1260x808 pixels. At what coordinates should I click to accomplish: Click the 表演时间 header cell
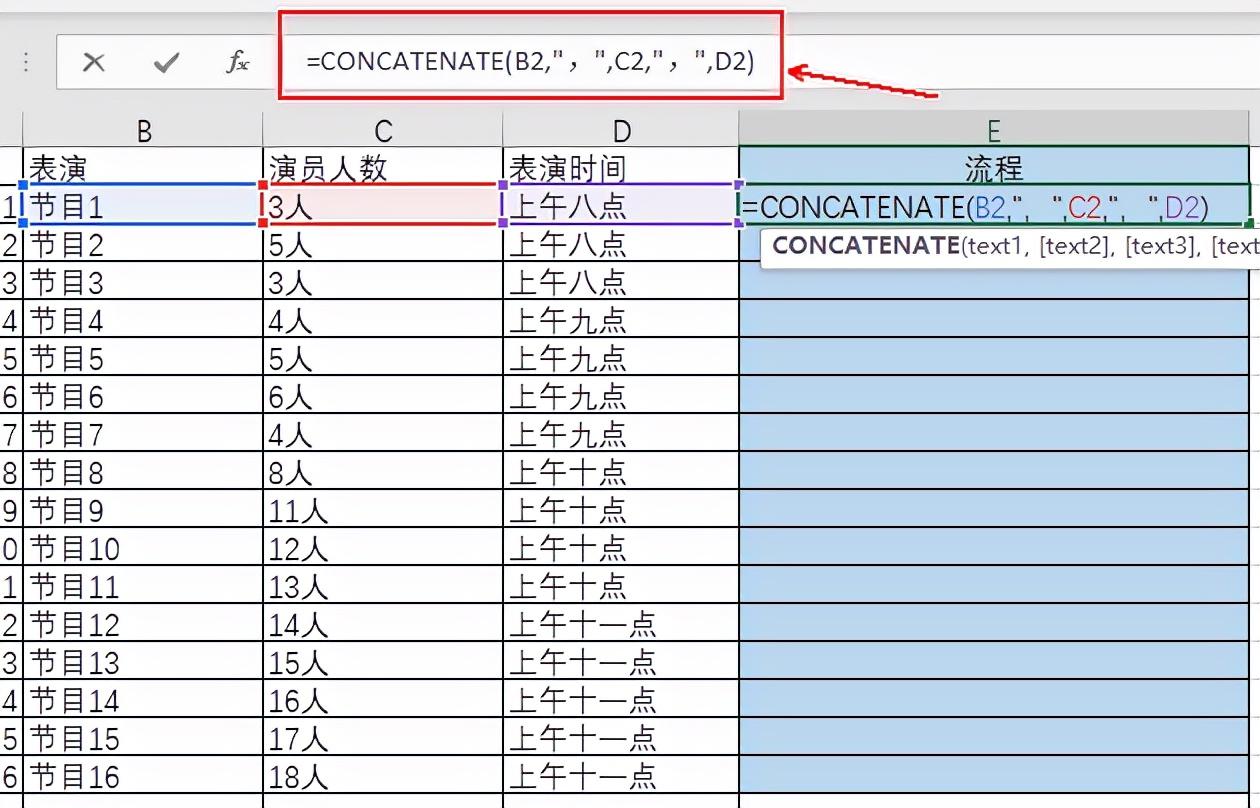click(621, 166)
